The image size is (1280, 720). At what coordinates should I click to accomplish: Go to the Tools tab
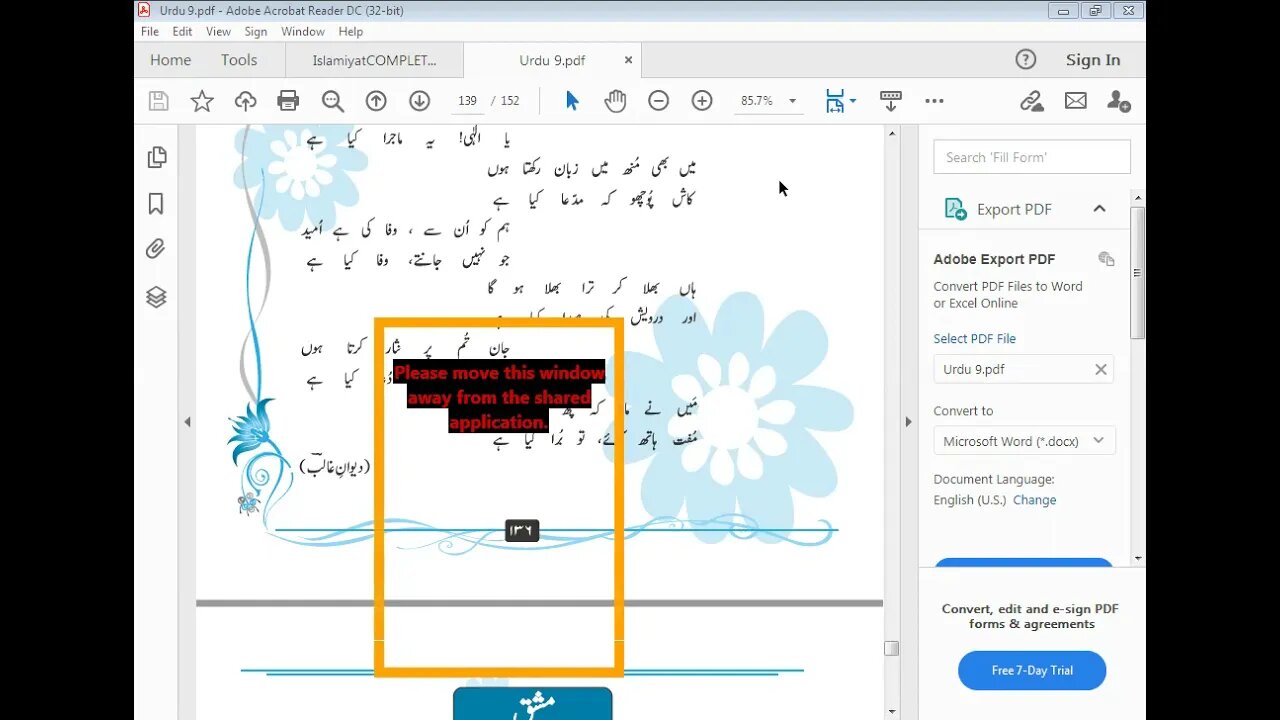click(x=239, y=60)
